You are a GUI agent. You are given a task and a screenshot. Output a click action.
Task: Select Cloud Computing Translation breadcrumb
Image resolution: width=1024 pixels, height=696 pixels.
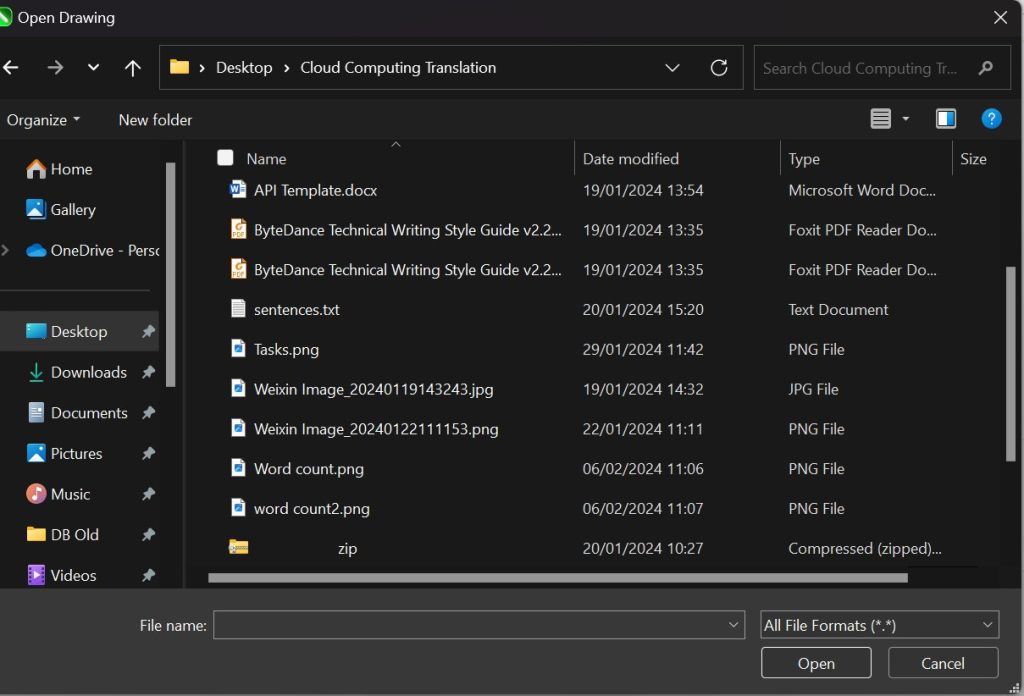pyautogui.click(x=398, y=67)
